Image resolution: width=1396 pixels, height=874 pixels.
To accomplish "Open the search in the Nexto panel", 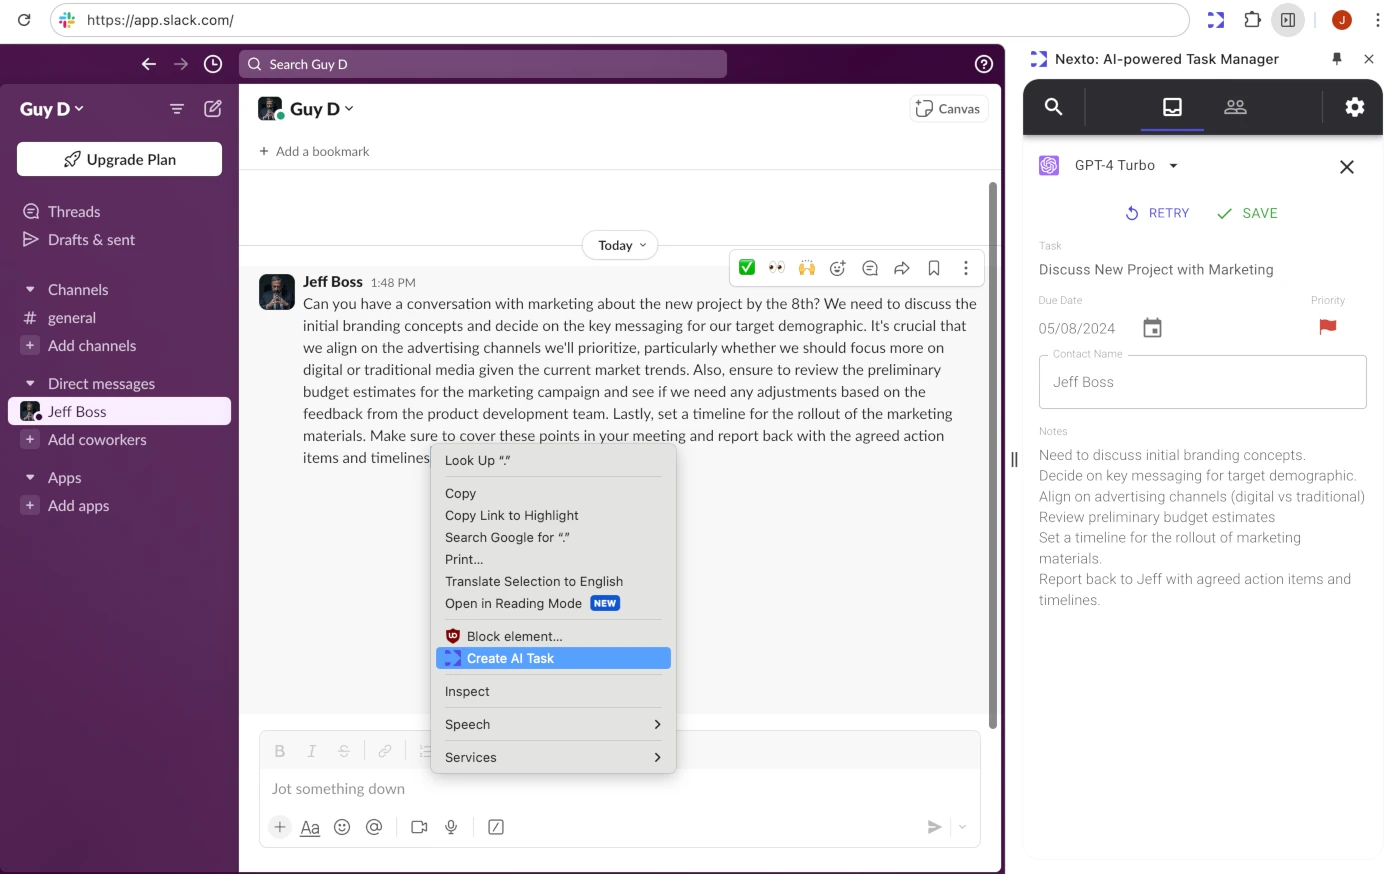I will point(1053,107).
